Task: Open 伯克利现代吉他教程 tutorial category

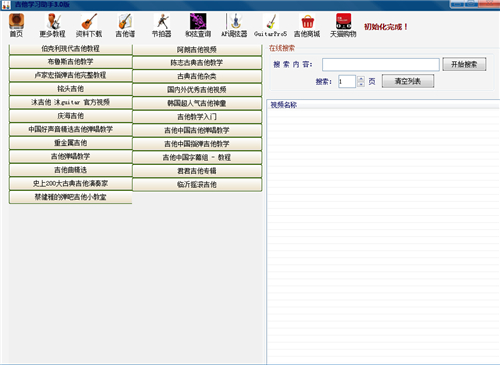Action: [70, 49]
